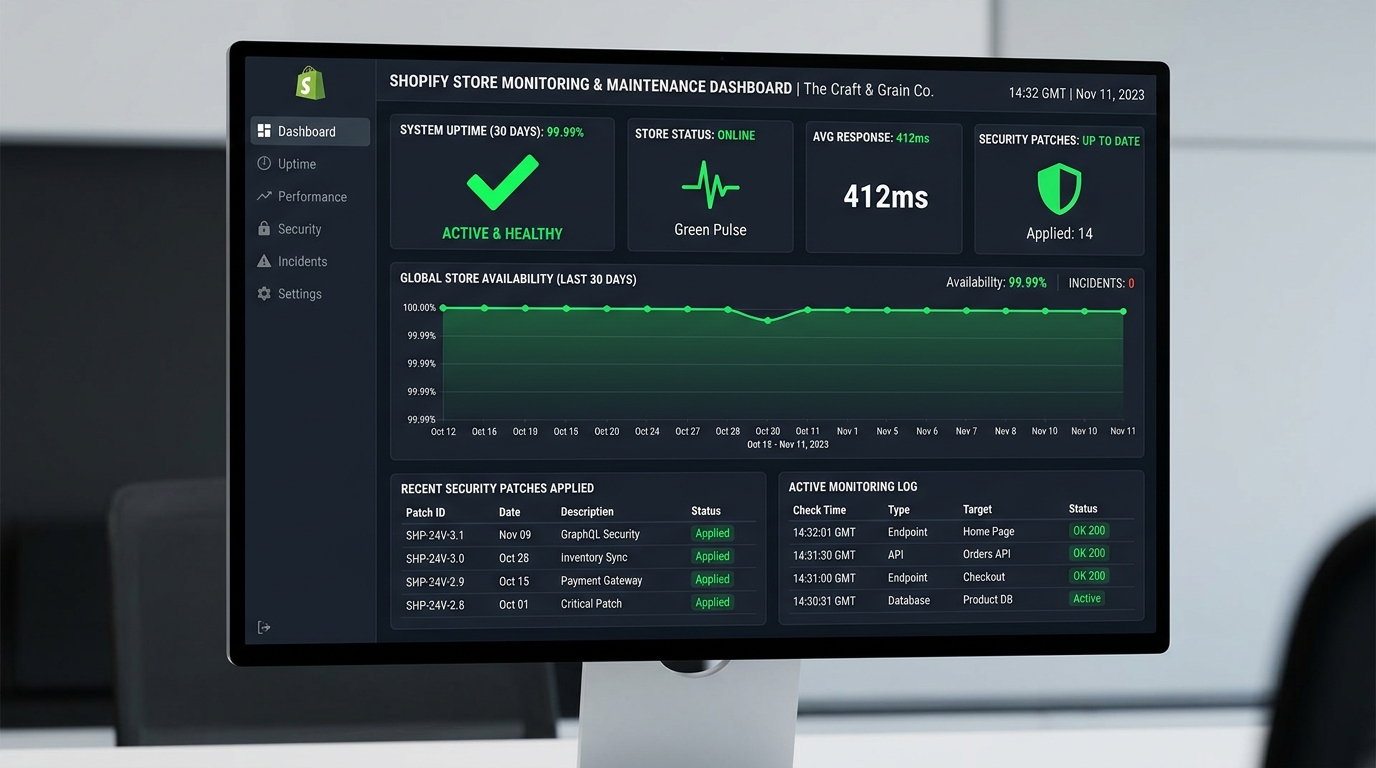Click OK 200 badge for Orders API
Viewport: 1376px width, 768px height.
click(x=1089, y=553)
